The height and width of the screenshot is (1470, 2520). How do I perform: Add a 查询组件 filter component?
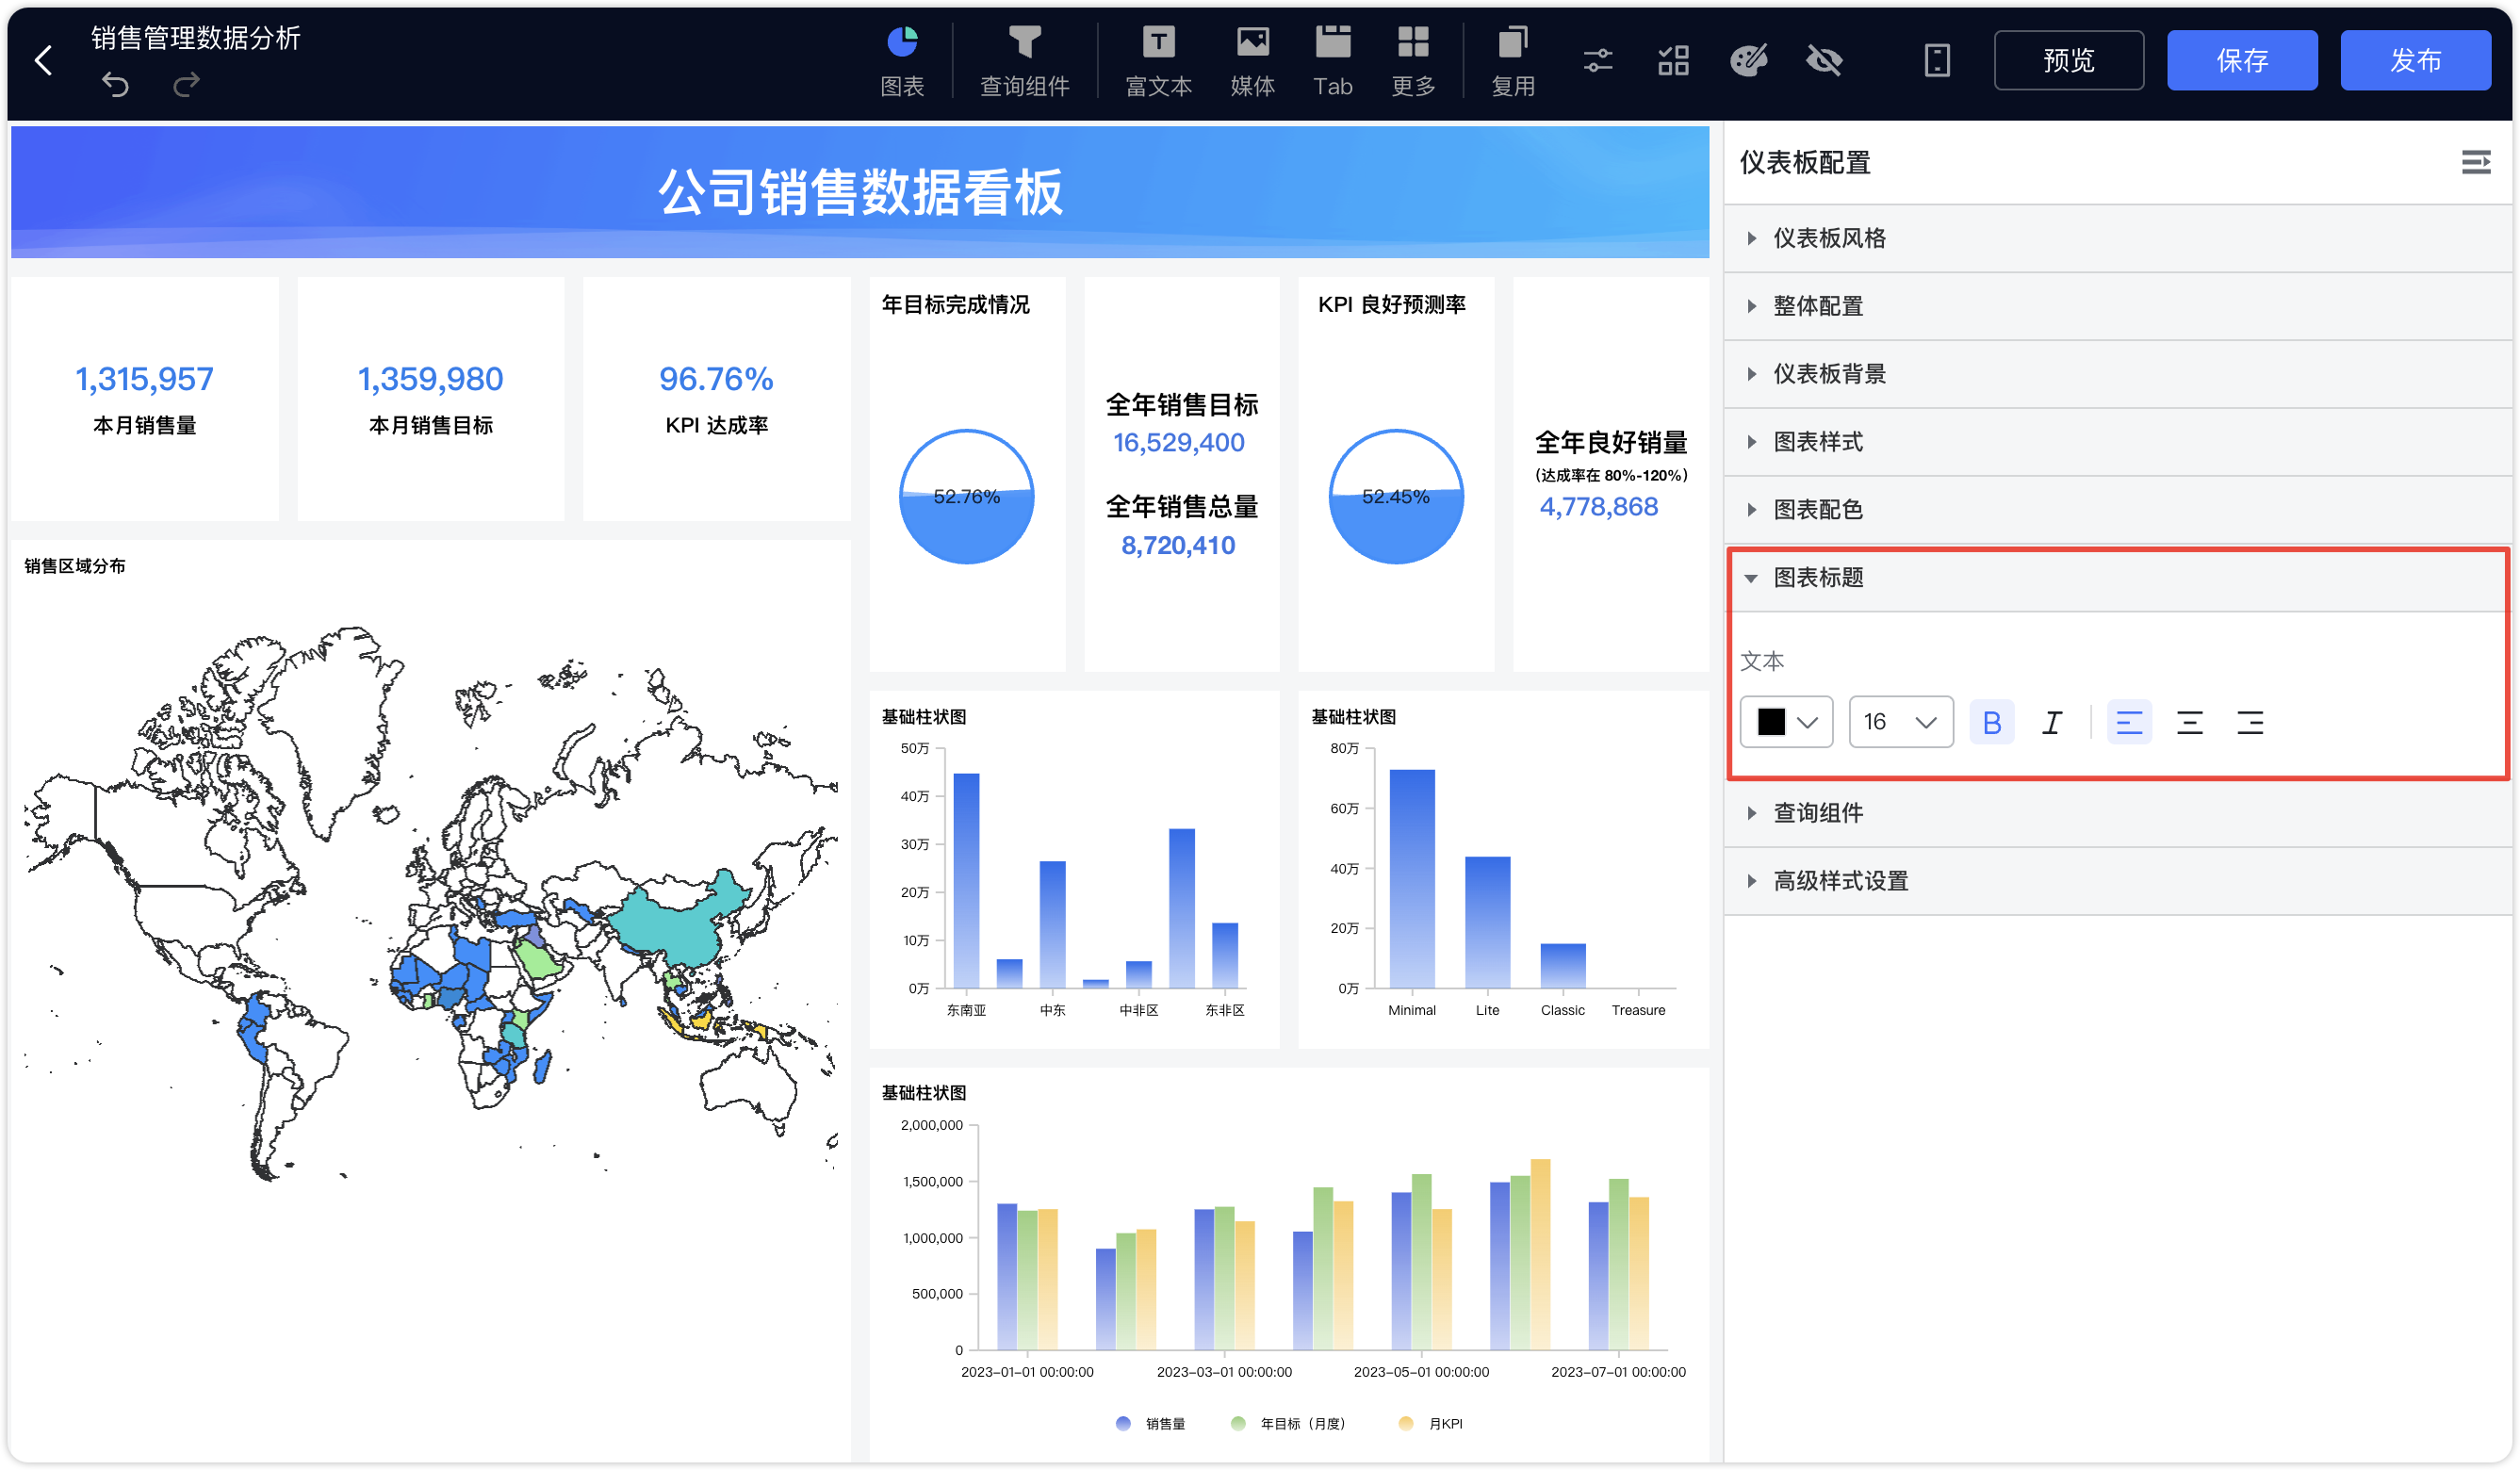click(1024, 61)
